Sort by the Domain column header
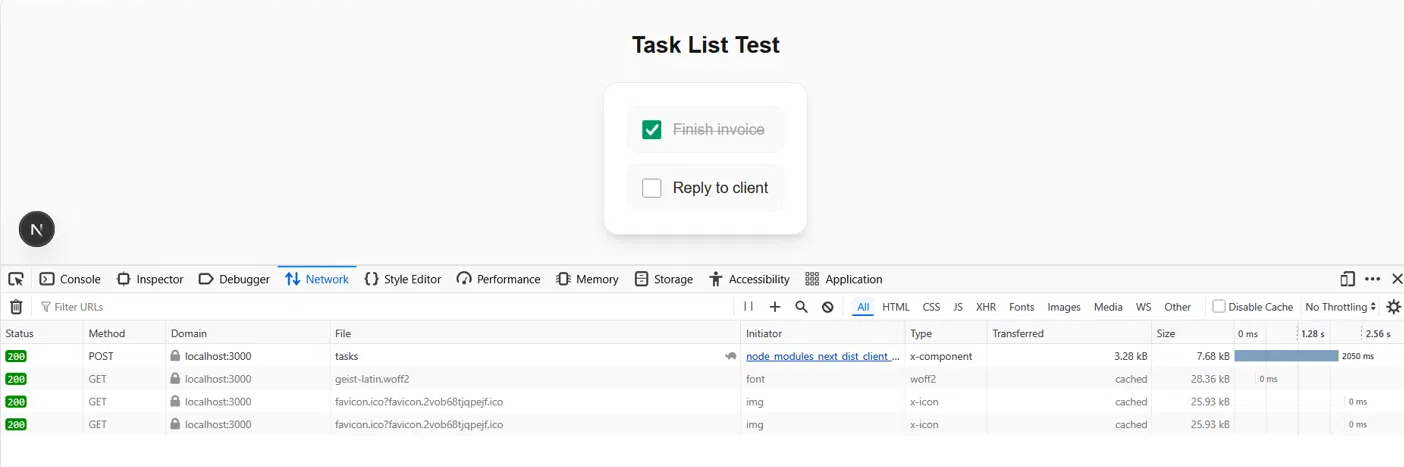This screenshot has width=1404, height=467. 248,333
